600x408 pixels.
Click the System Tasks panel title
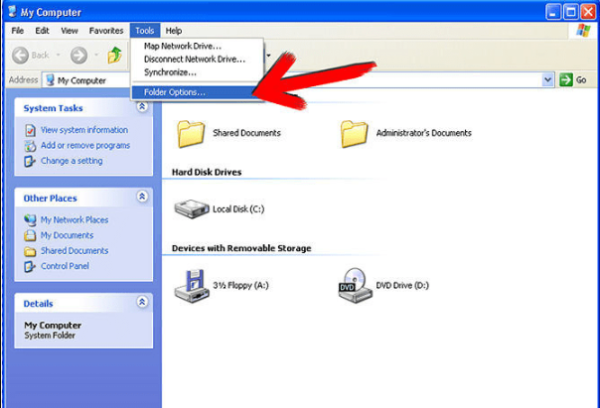tap(53, 108)
